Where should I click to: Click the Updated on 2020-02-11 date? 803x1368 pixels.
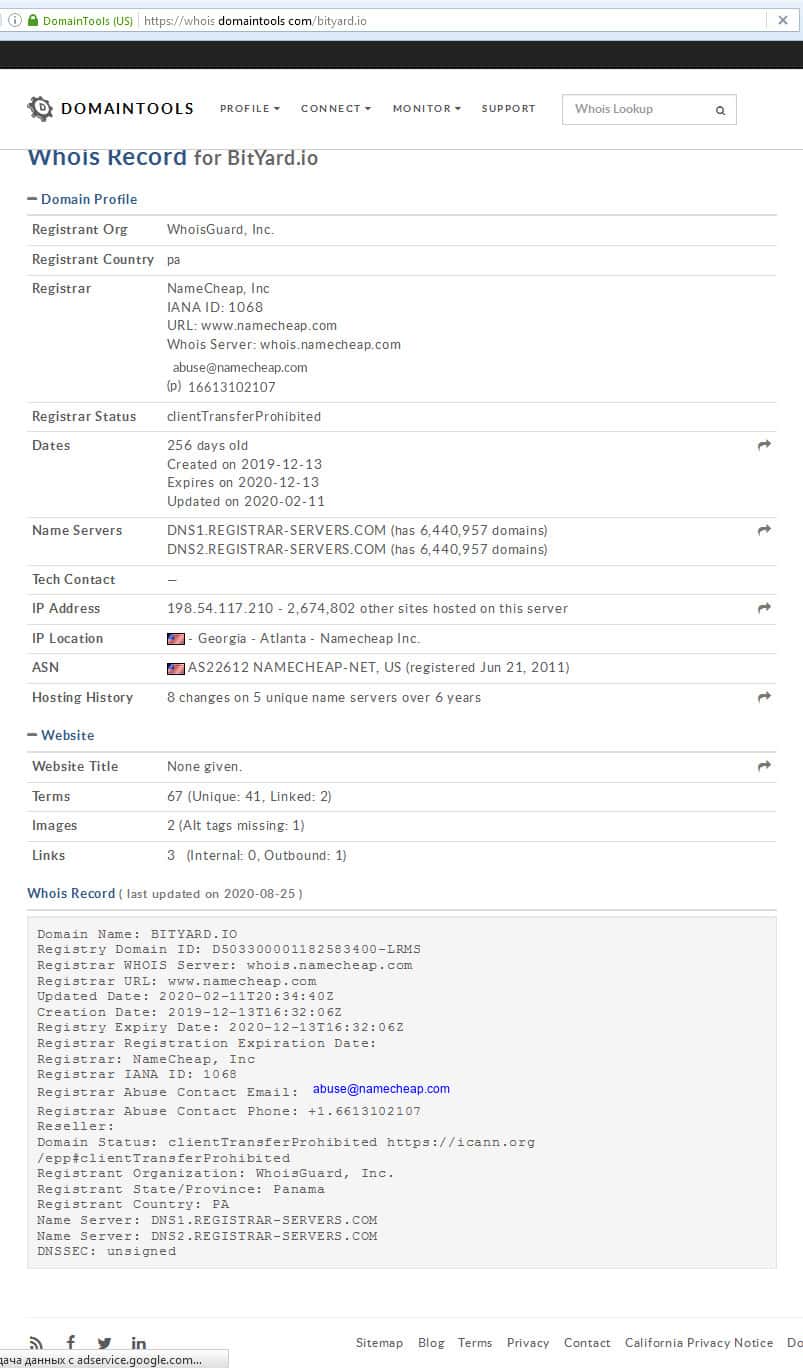click(246, 501)
